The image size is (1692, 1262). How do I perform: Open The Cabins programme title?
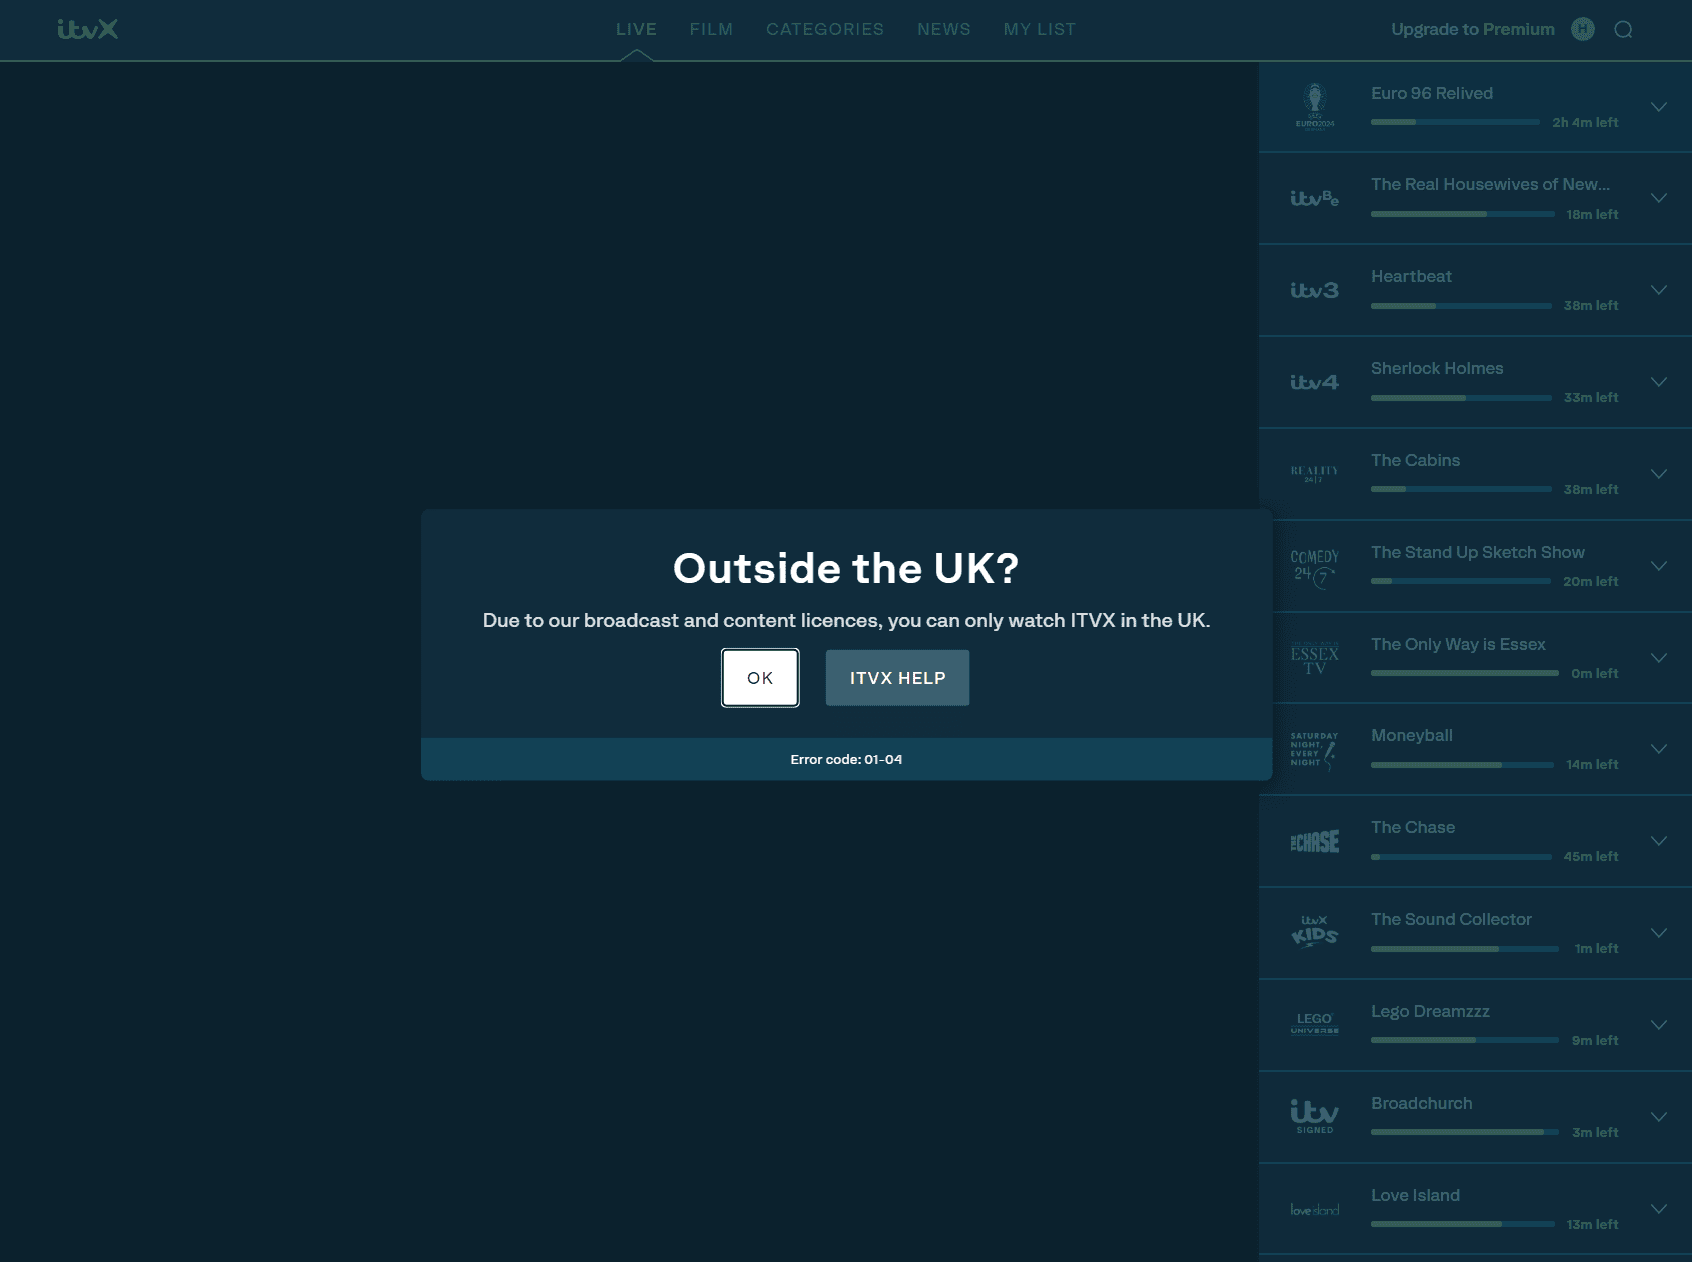(x=1415, y=461)
